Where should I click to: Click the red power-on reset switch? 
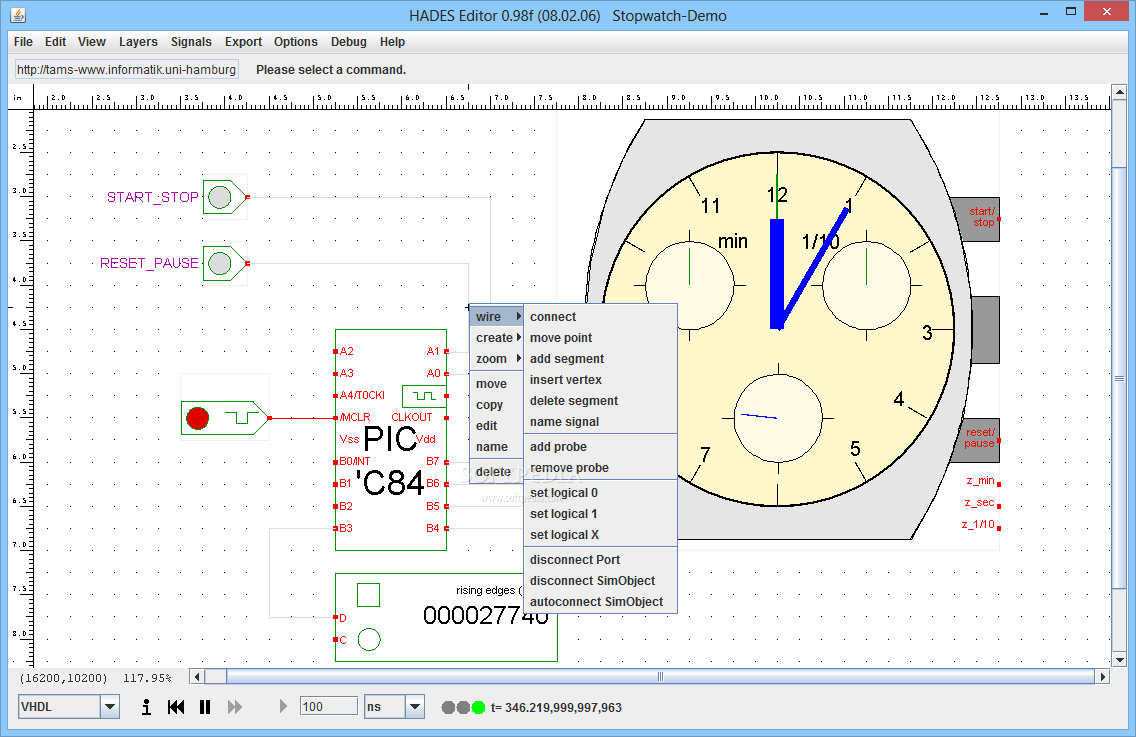click(197, 418)
